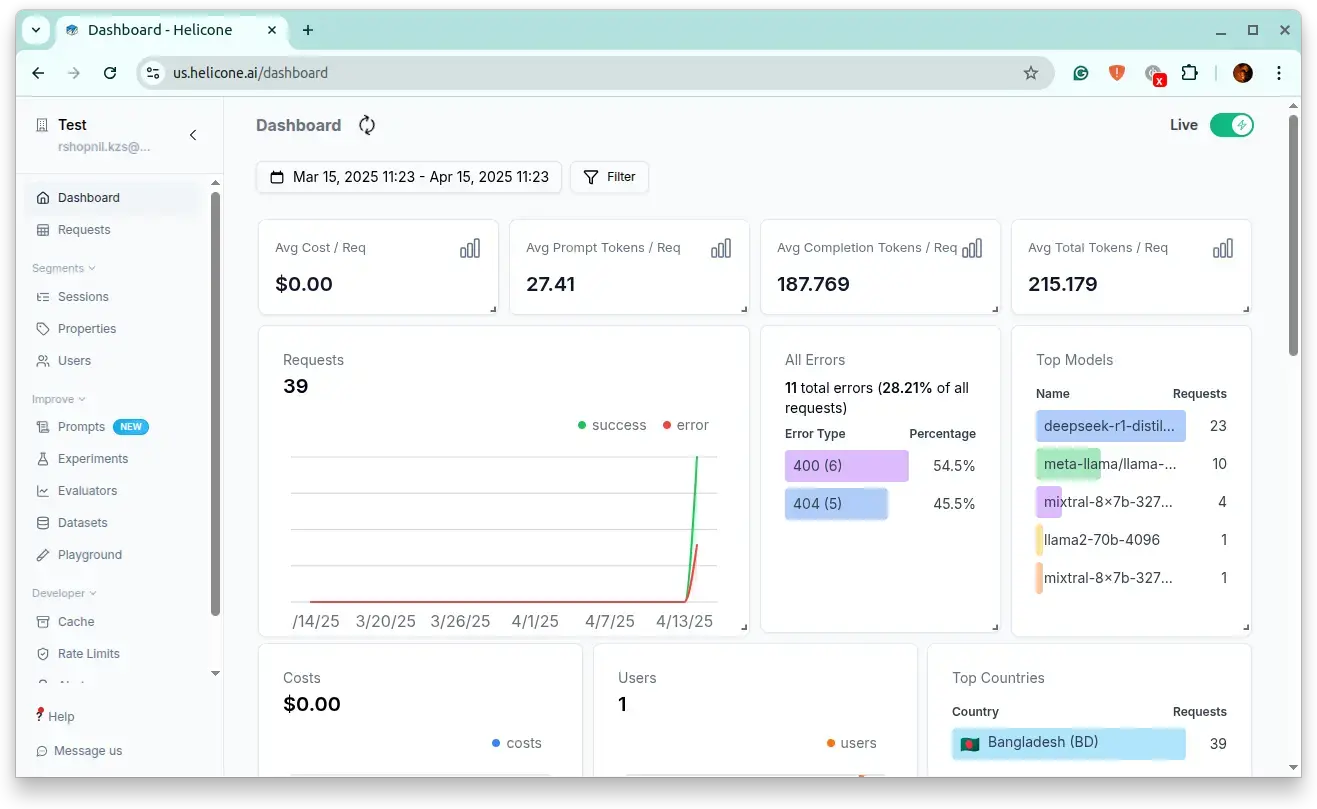Select the deepseek-r1-distil model bar
Viewport: 1317px width, 809px height.
click(1110, 426)
